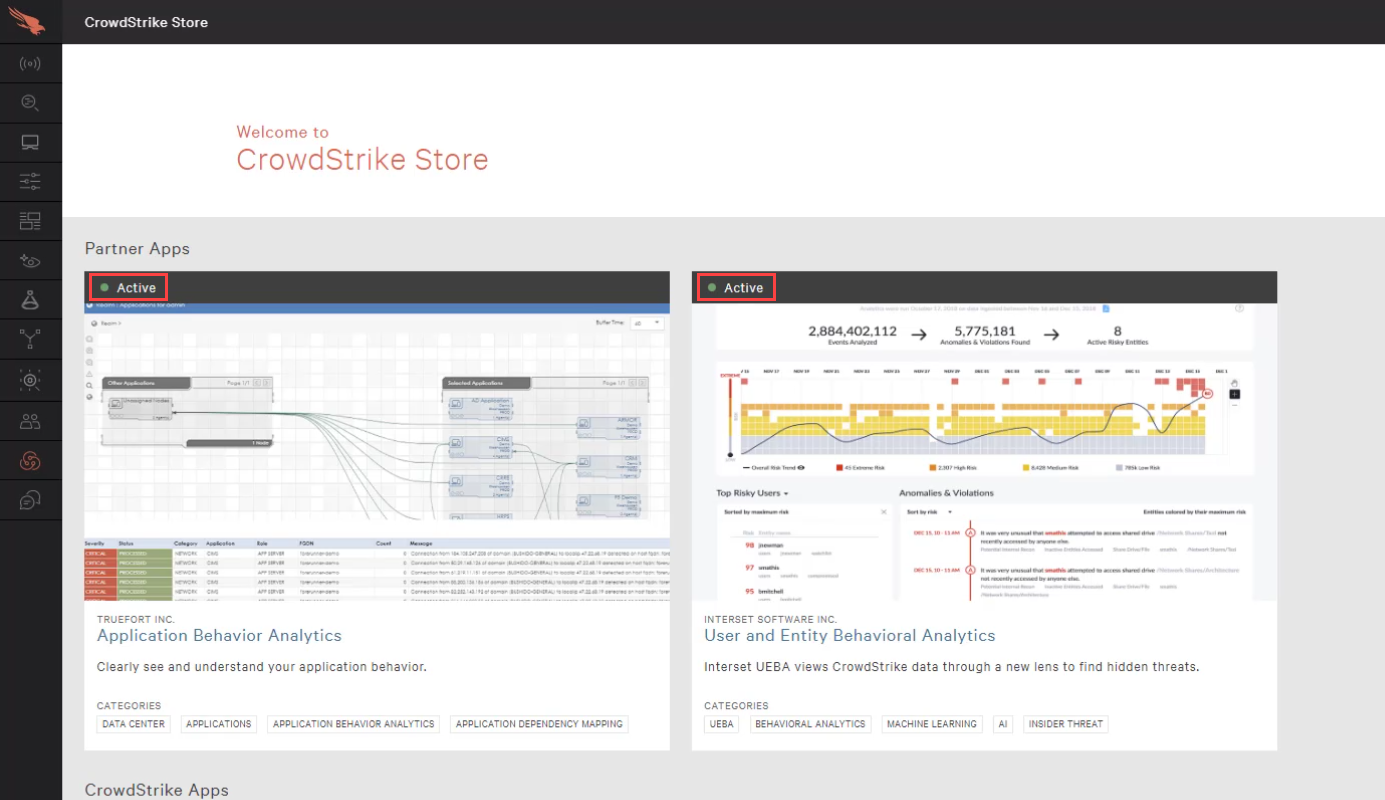Open the Investigate magnifier sidebar icon
The width and height of the screenshot is (1385, 800).
click(30, 102)
